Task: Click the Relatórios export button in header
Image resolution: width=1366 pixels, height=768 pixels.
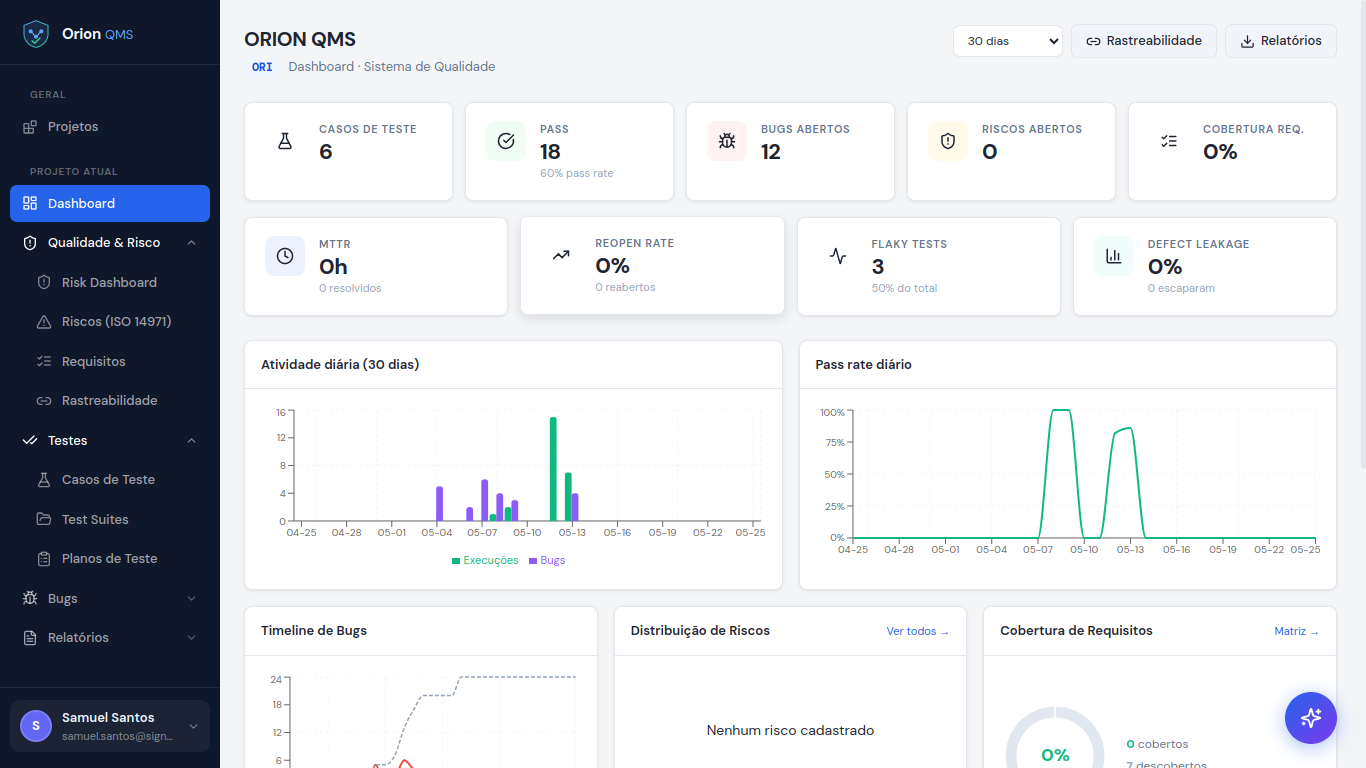Action: pos(1281,41)
